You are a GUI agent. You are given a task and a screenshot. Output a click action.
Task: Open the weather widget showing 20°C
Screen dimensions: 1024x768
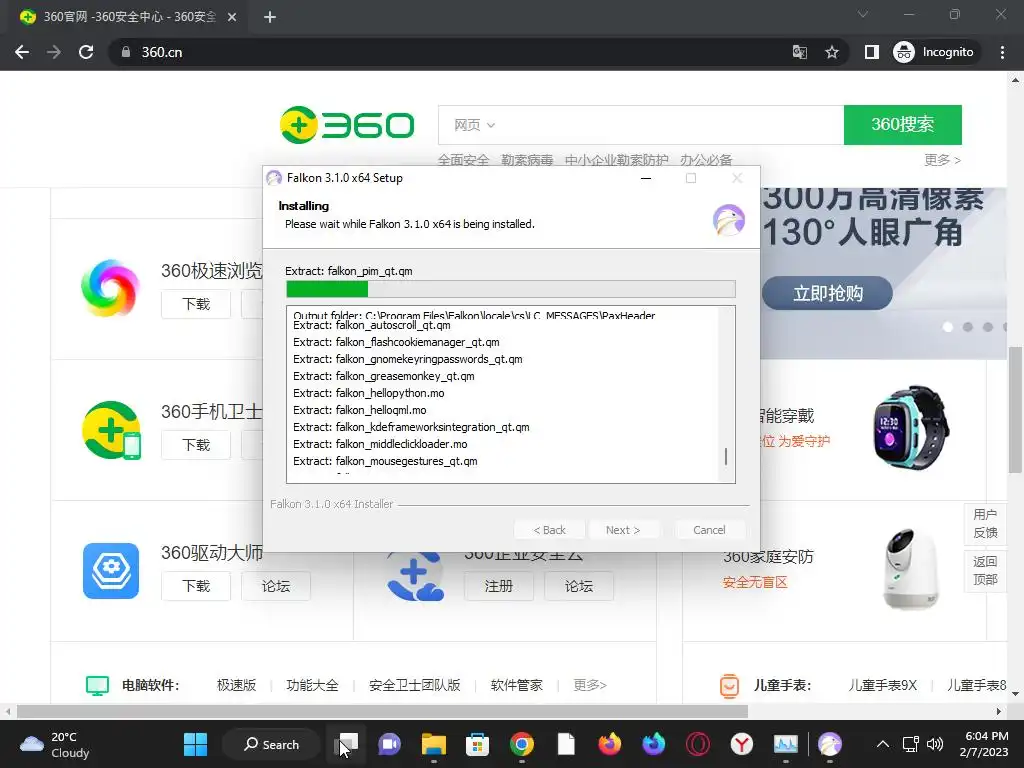(55, 744)
